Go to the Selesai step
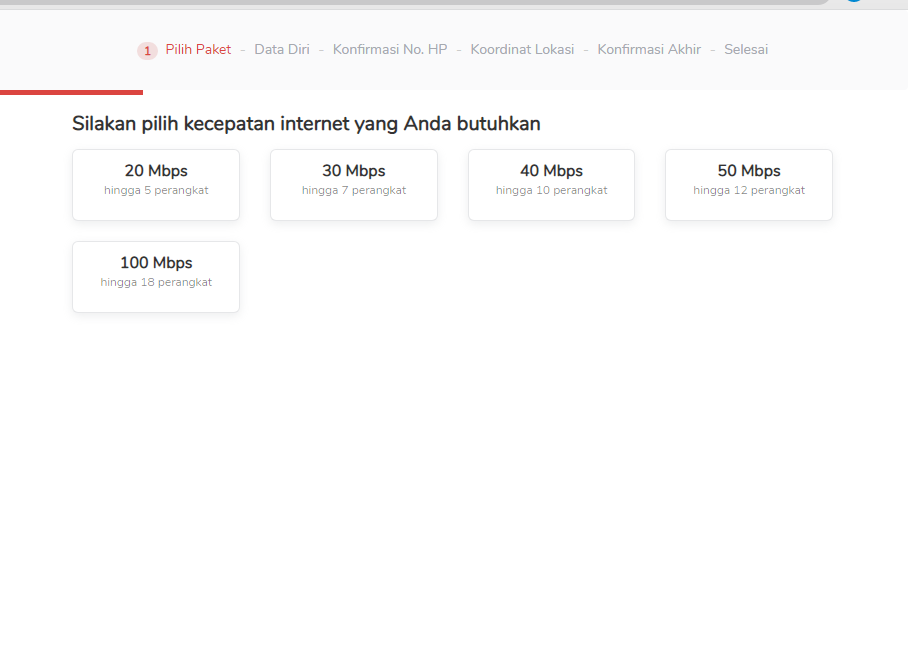This screenshot has width=908, height=658. [x=746, y=50]
